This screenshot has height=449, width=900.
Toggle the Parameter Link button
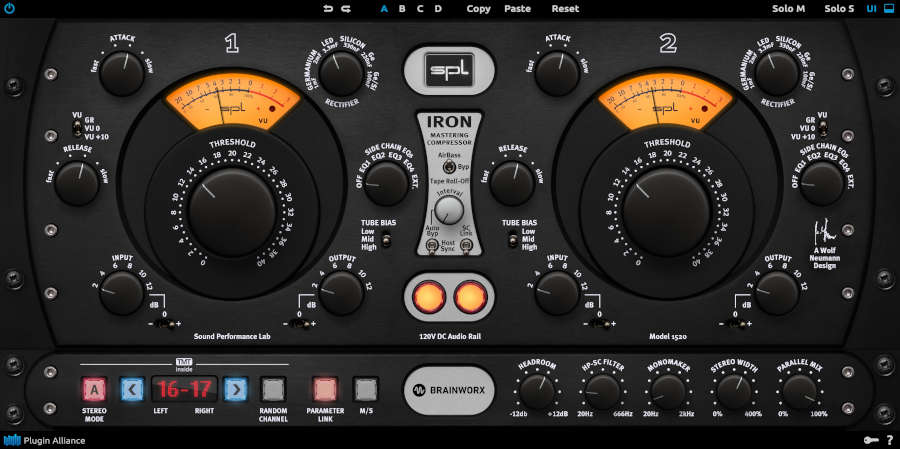(x=325, y=388)
